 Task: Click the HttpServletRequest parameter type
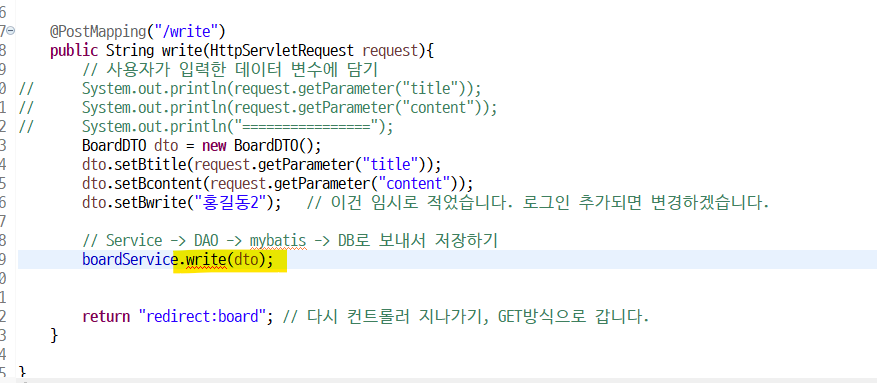[x=282, y=51]
